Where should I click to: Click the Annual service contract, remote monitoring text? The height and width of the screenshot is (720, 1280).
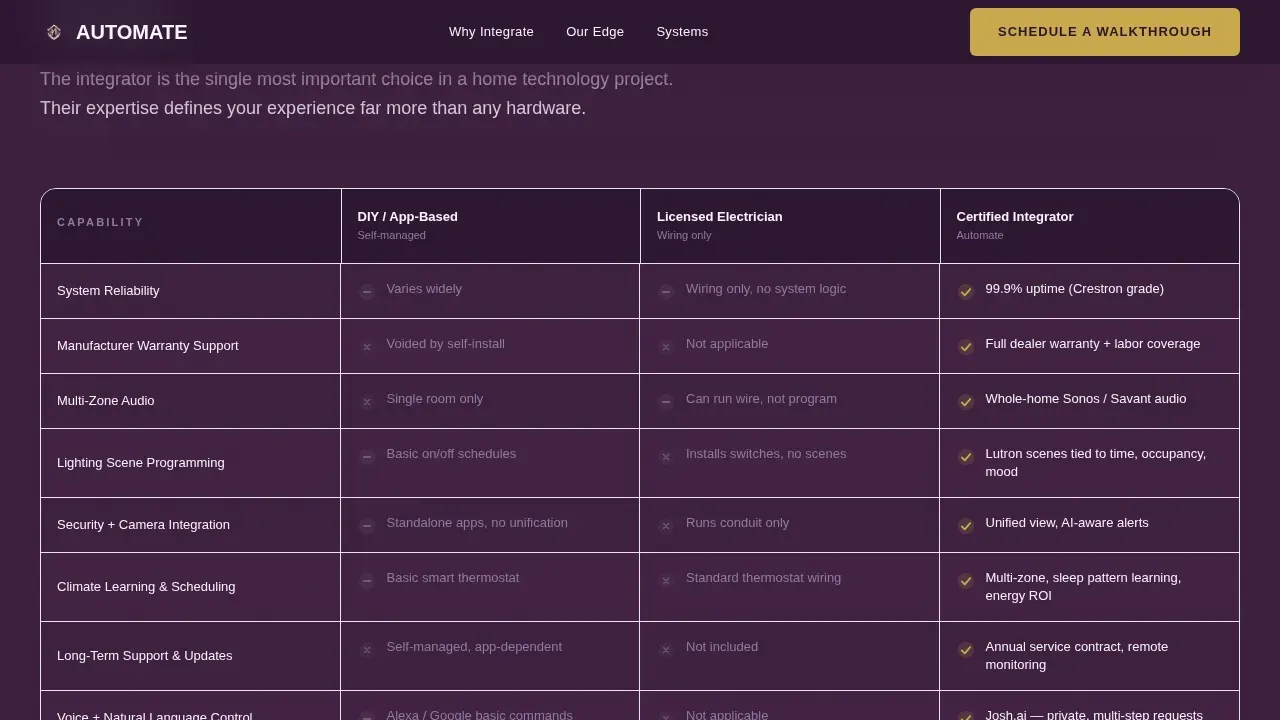tap(1077, 656)
